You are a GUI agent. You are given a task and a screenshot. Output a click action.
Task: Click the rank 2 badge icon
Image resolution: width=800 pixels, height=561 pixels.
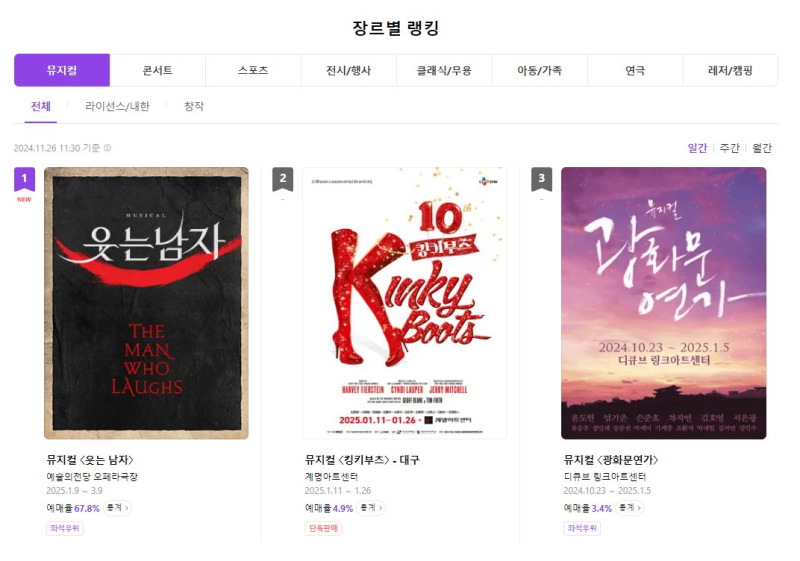coord(283,179)
